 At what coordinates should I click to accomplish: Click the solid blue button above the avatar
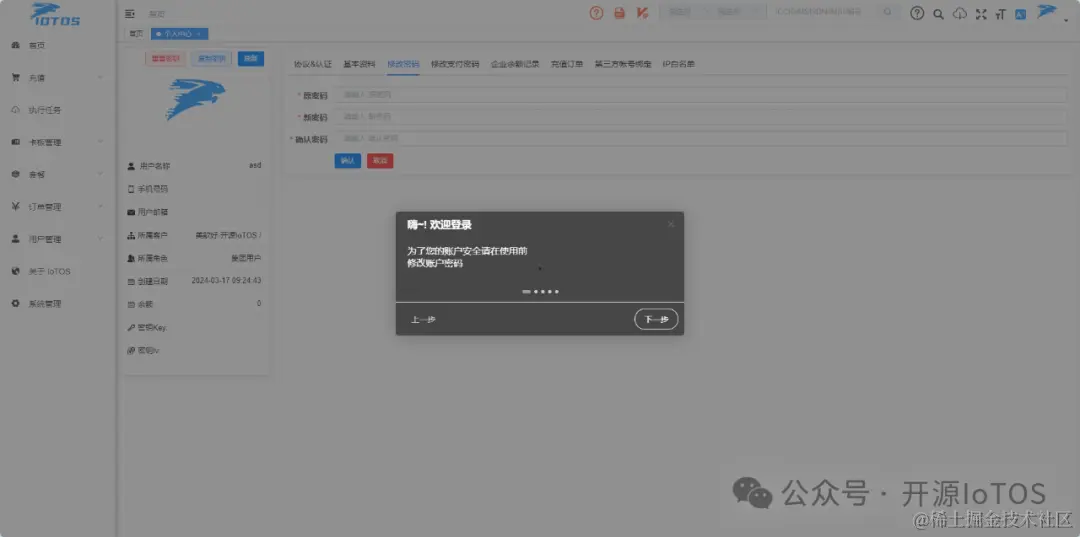click(x=251, y=59)
